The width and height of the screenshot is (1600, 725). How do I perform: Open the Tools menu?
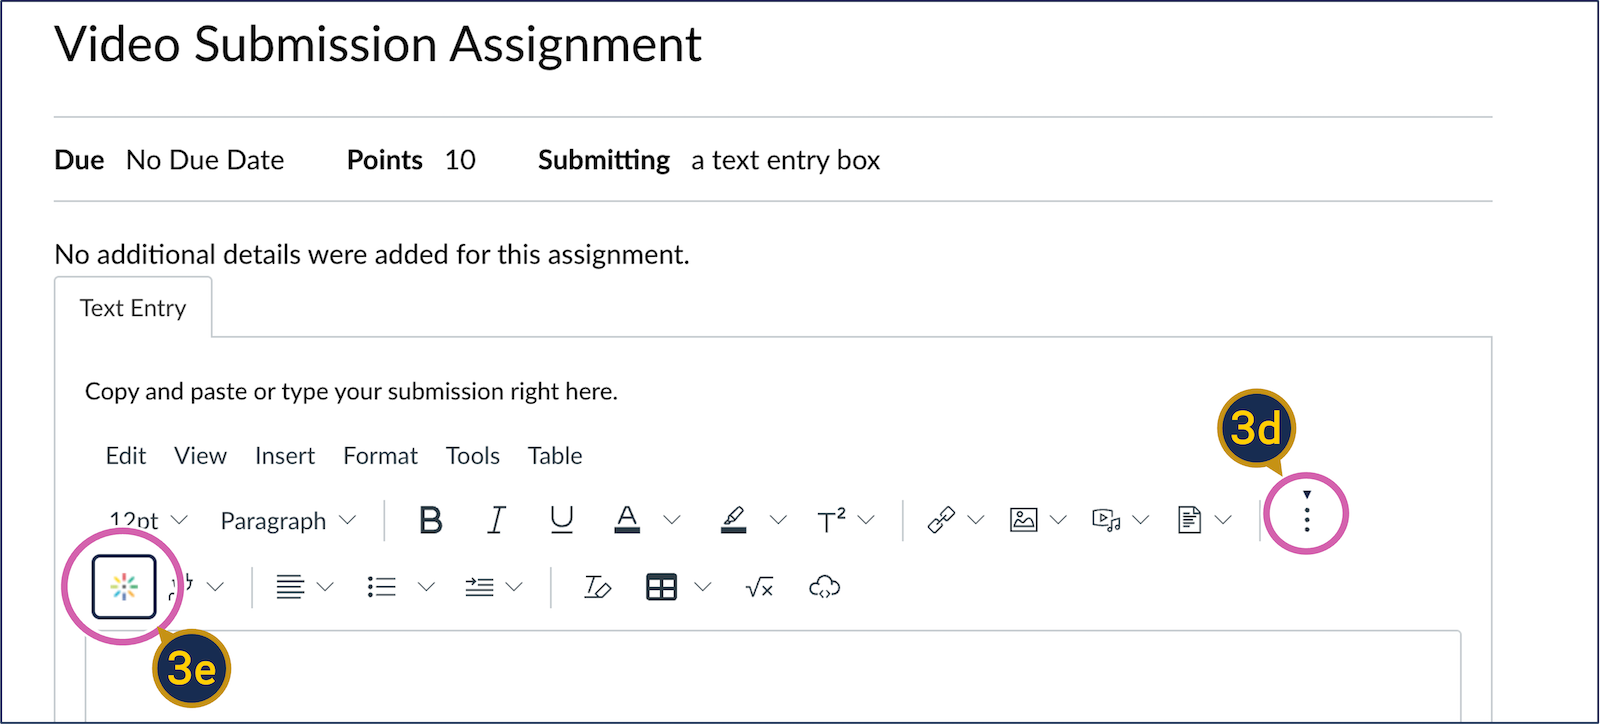tap(473, 456)
